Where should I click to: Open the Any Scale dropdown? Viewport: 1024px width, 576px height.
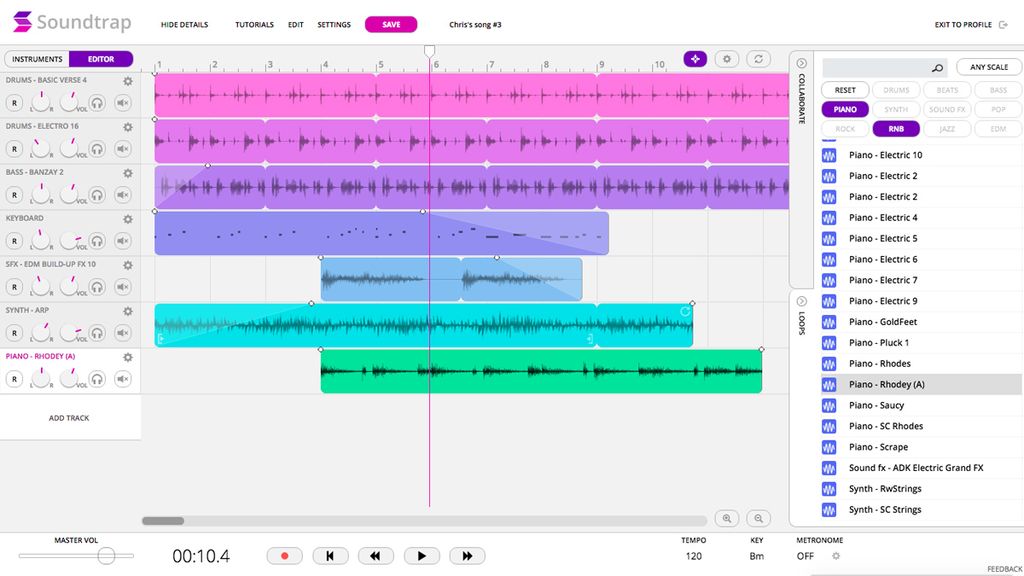coord(988,66)
